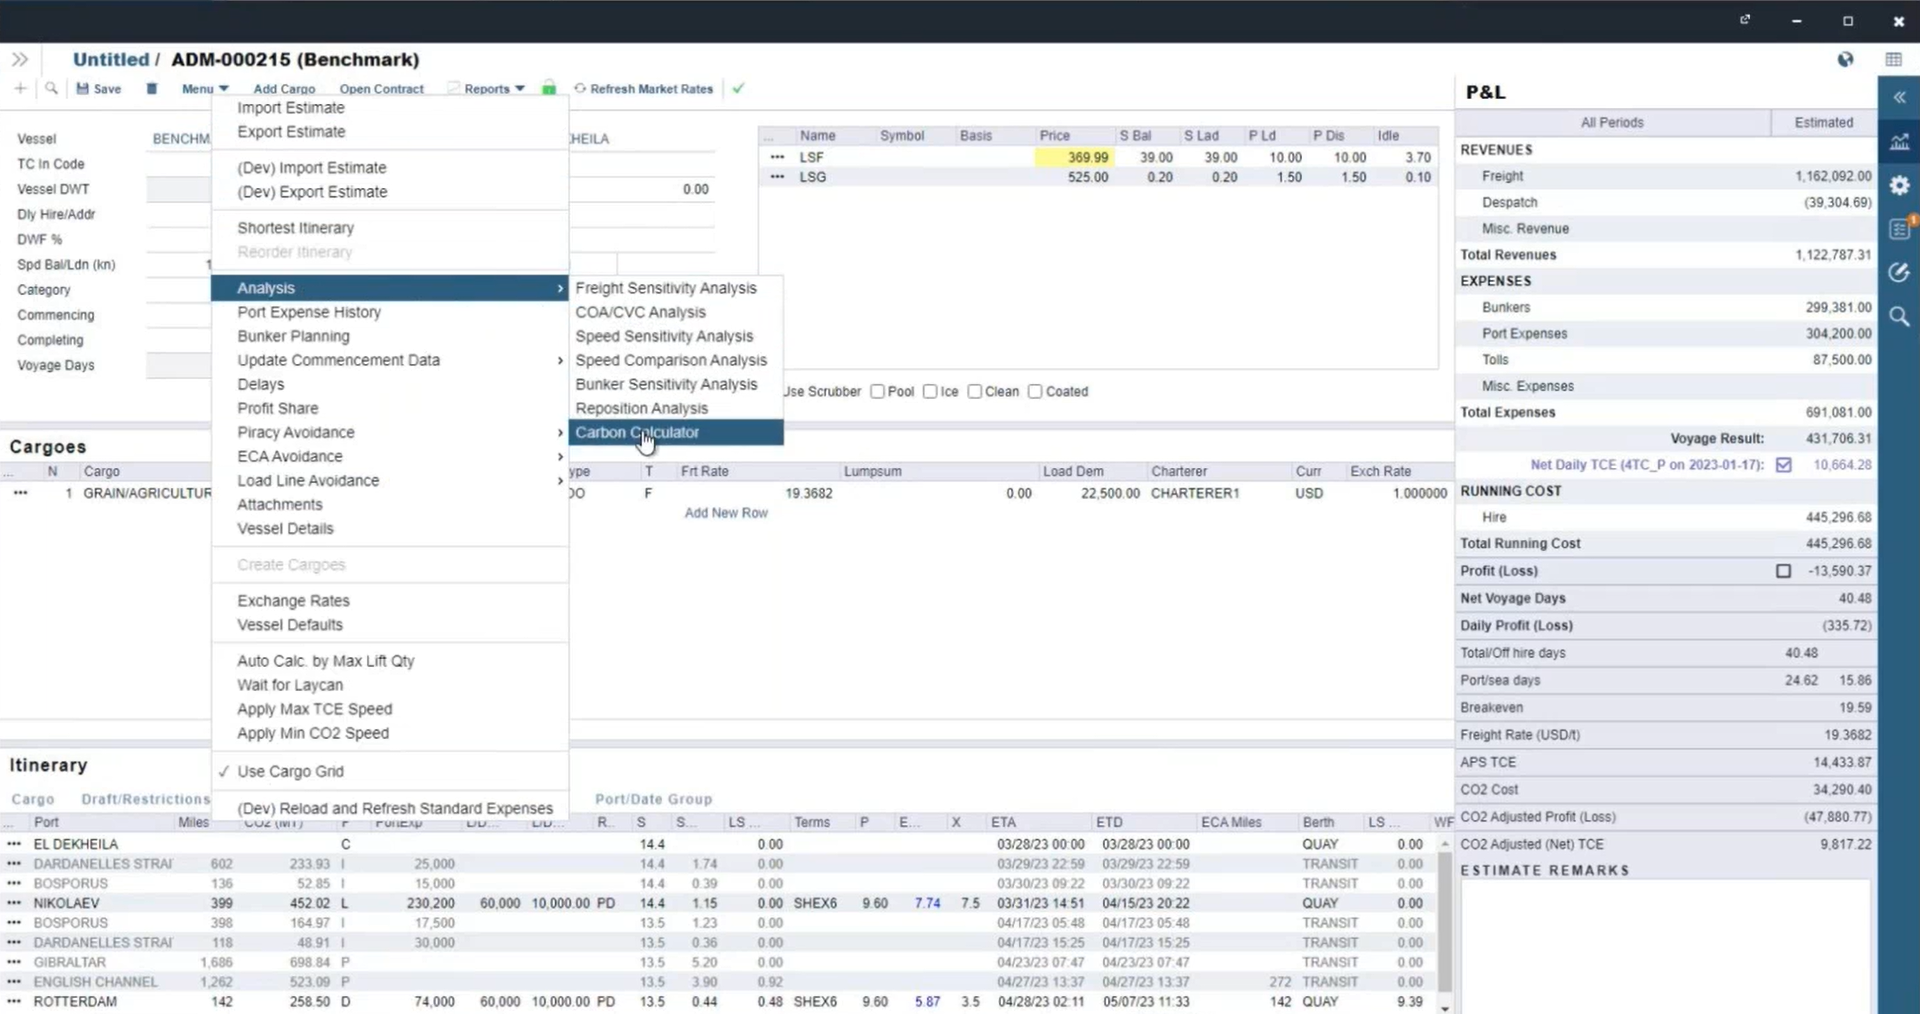Enable the Pool checkbox
The image size is (1920, 1014).
(x=877, y=392)
